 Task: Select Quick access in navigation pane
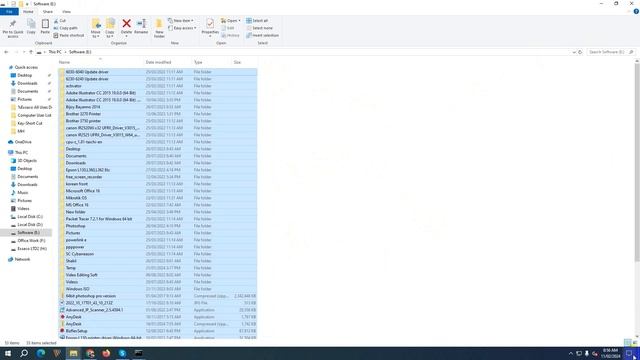[x=26, y=67]
